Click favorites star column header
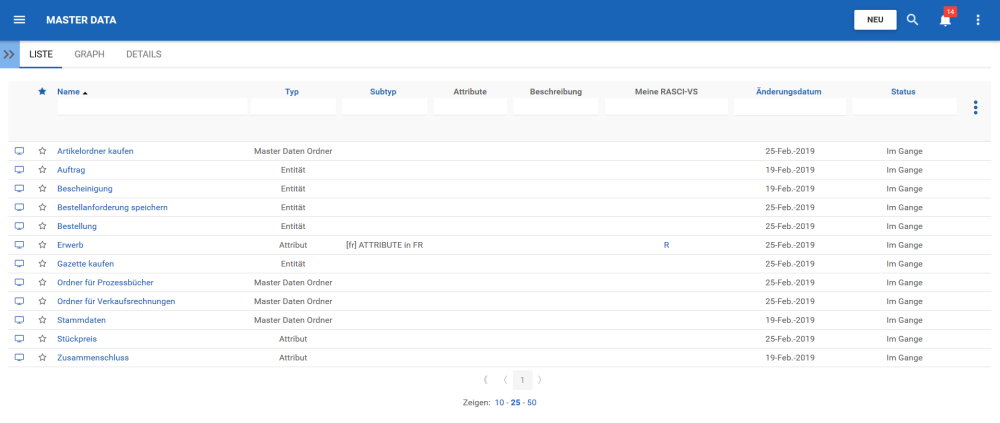 pos(42,92)
